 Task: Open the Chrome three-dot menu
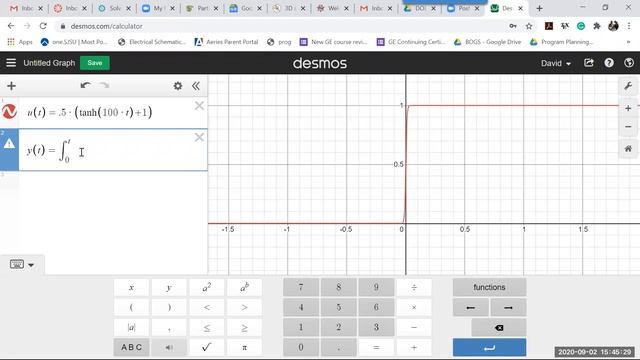[x=629, y=26]
